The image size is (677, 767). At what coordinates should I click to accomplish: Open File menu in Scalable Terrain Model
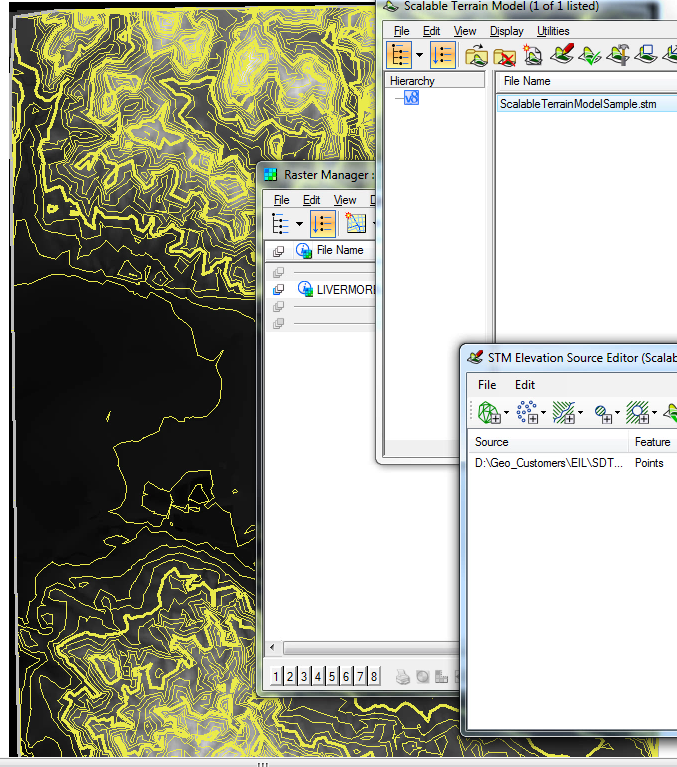point(401,31)
